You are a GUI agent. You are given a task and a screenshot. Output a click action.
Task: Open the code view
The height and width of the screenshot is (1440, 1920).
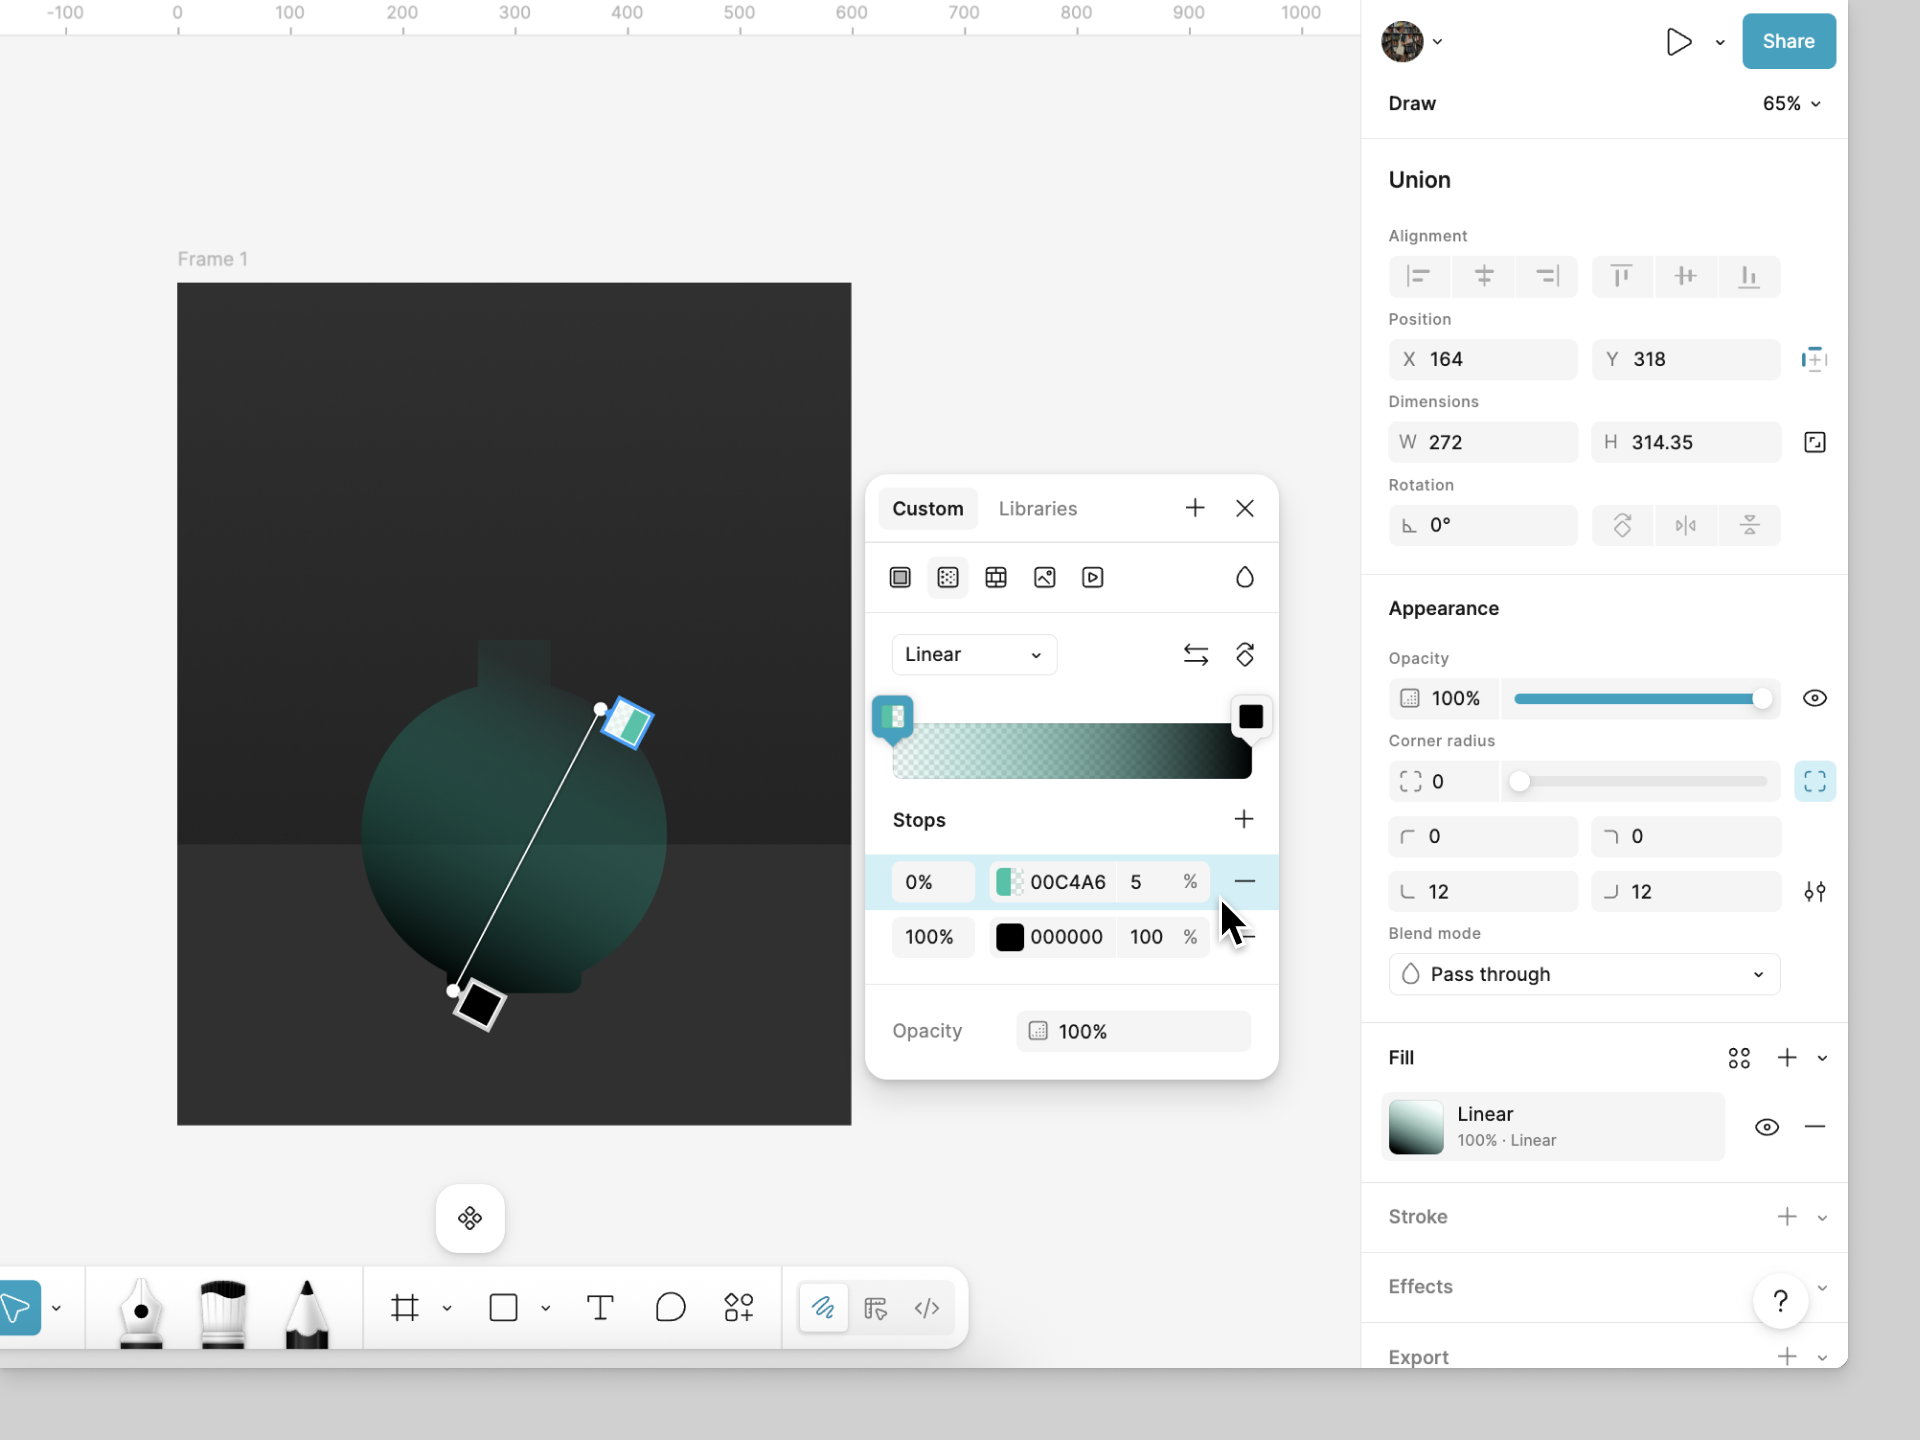(926, 1307)
